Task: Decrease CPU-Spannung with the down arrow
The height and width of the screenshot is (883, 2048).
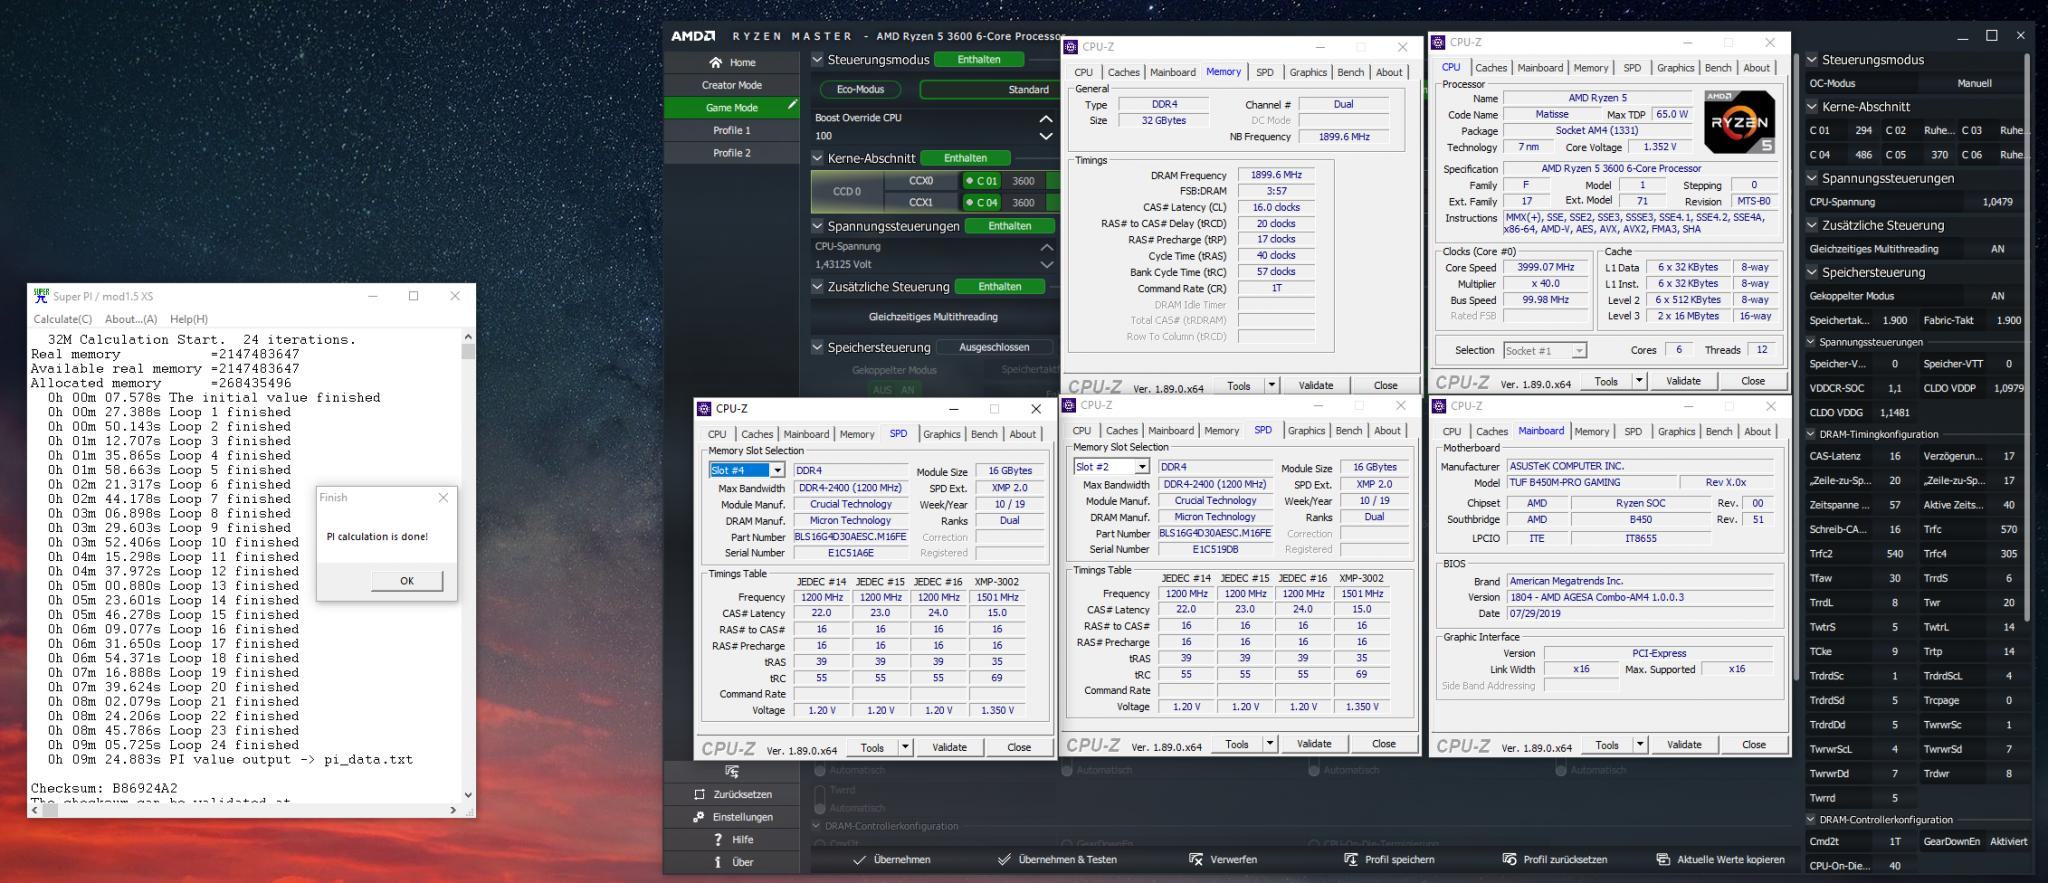Action: coord(1046,264)
